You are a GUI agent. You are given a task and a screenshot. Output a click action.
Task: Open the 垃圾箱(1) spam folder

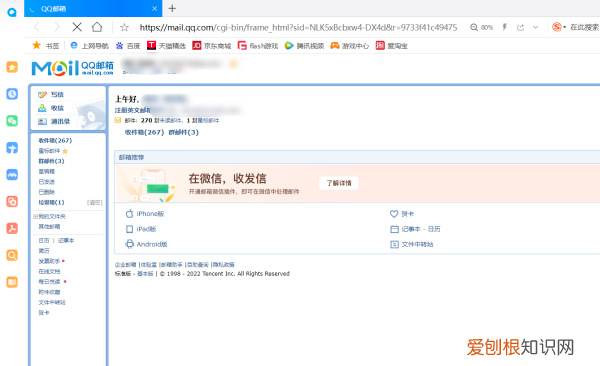pyautogui.click(x=51, y=202)
